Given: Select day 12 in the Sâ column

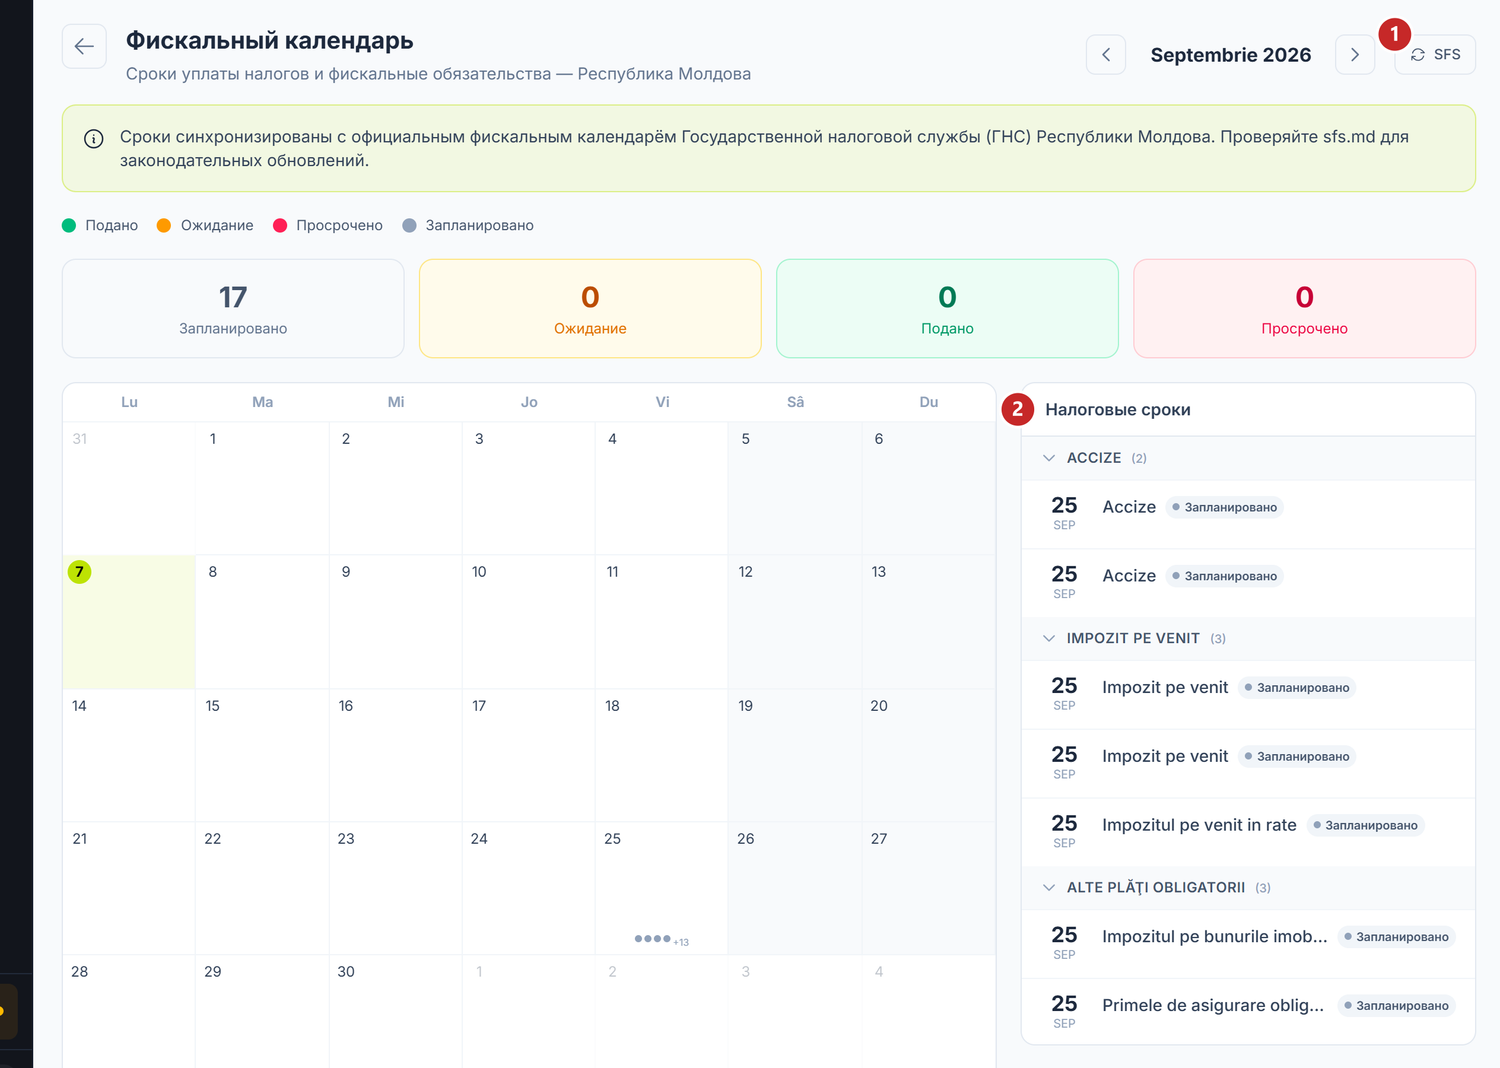Looking at the screenshot, I should (794, 621).
